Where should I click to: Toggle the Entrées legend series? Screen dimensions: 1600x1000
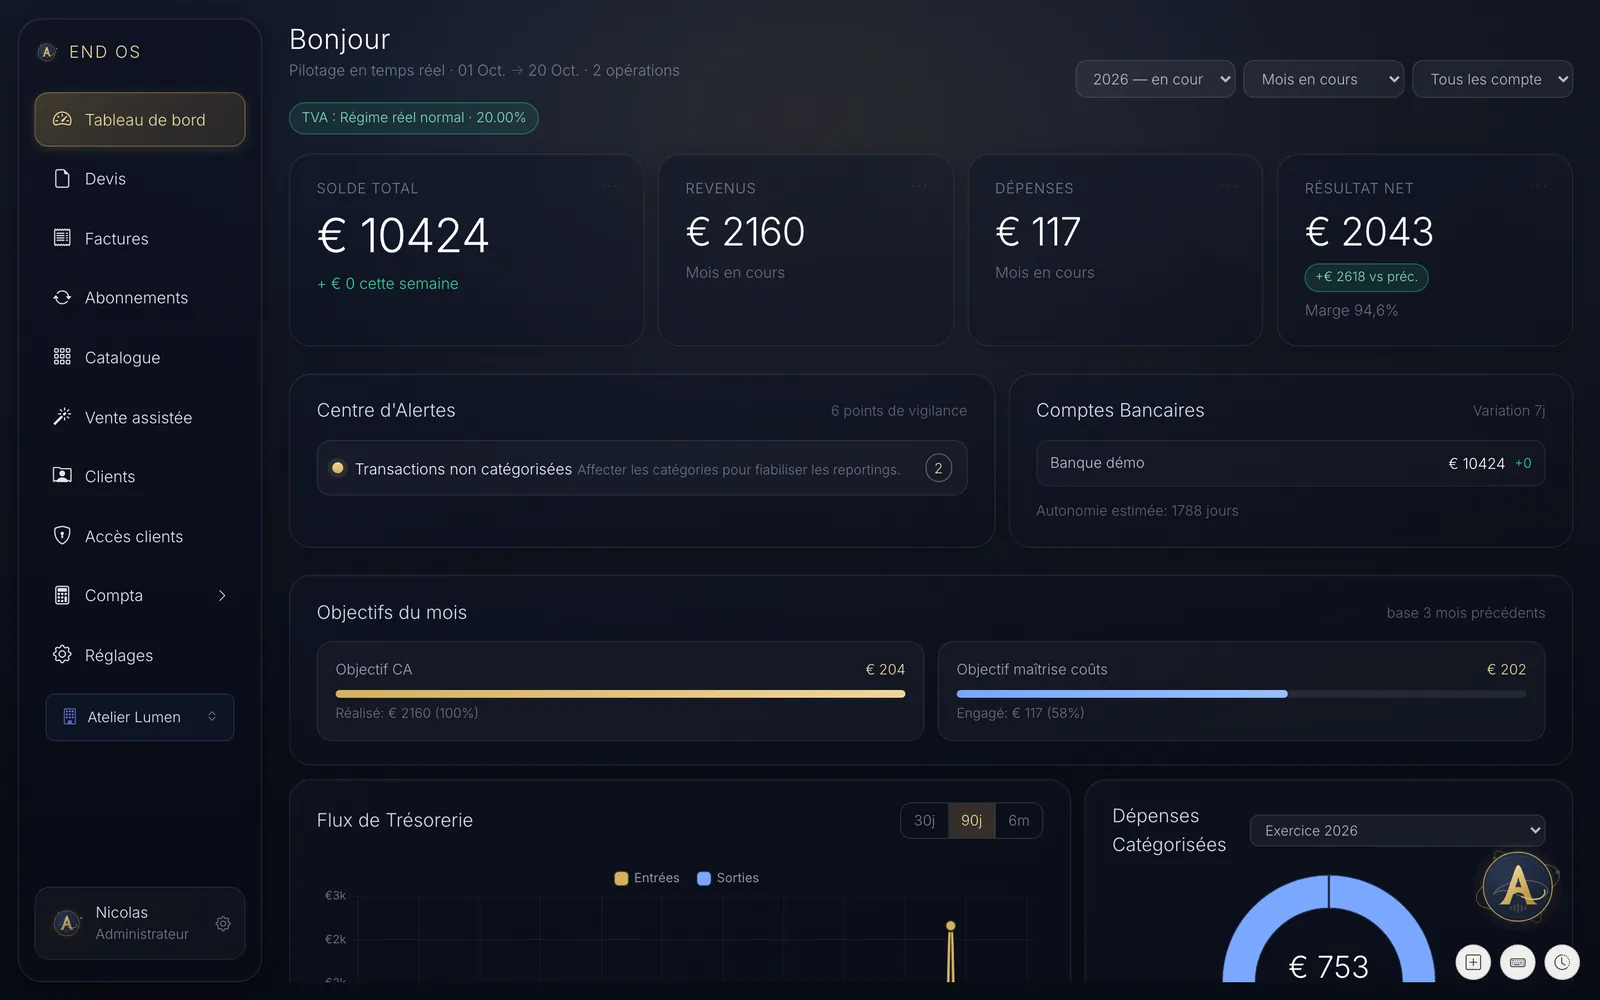(647, 878)
